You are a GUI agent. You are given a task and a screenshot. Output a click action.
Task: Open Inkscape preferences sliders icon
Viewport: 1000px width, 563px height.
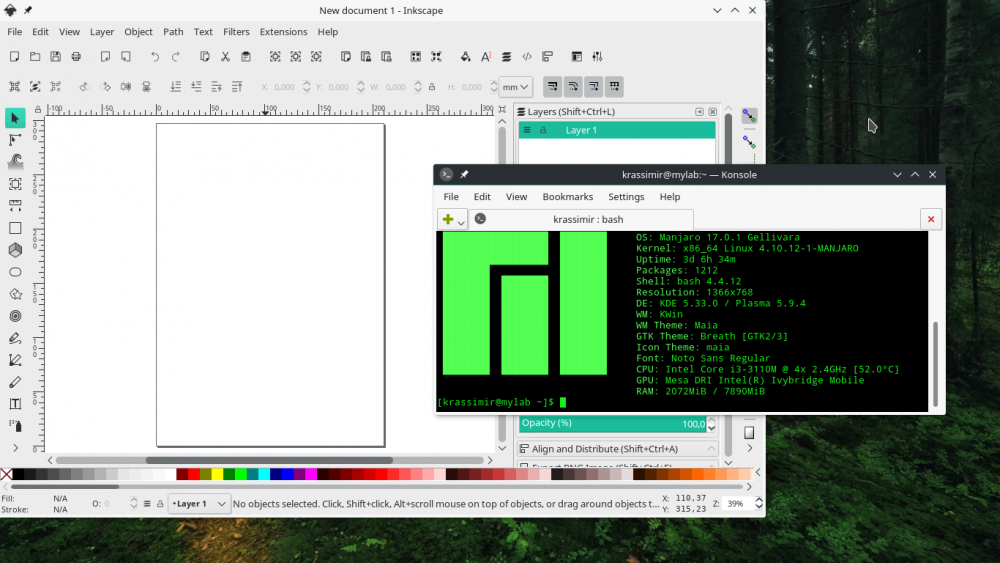[597, 57]
